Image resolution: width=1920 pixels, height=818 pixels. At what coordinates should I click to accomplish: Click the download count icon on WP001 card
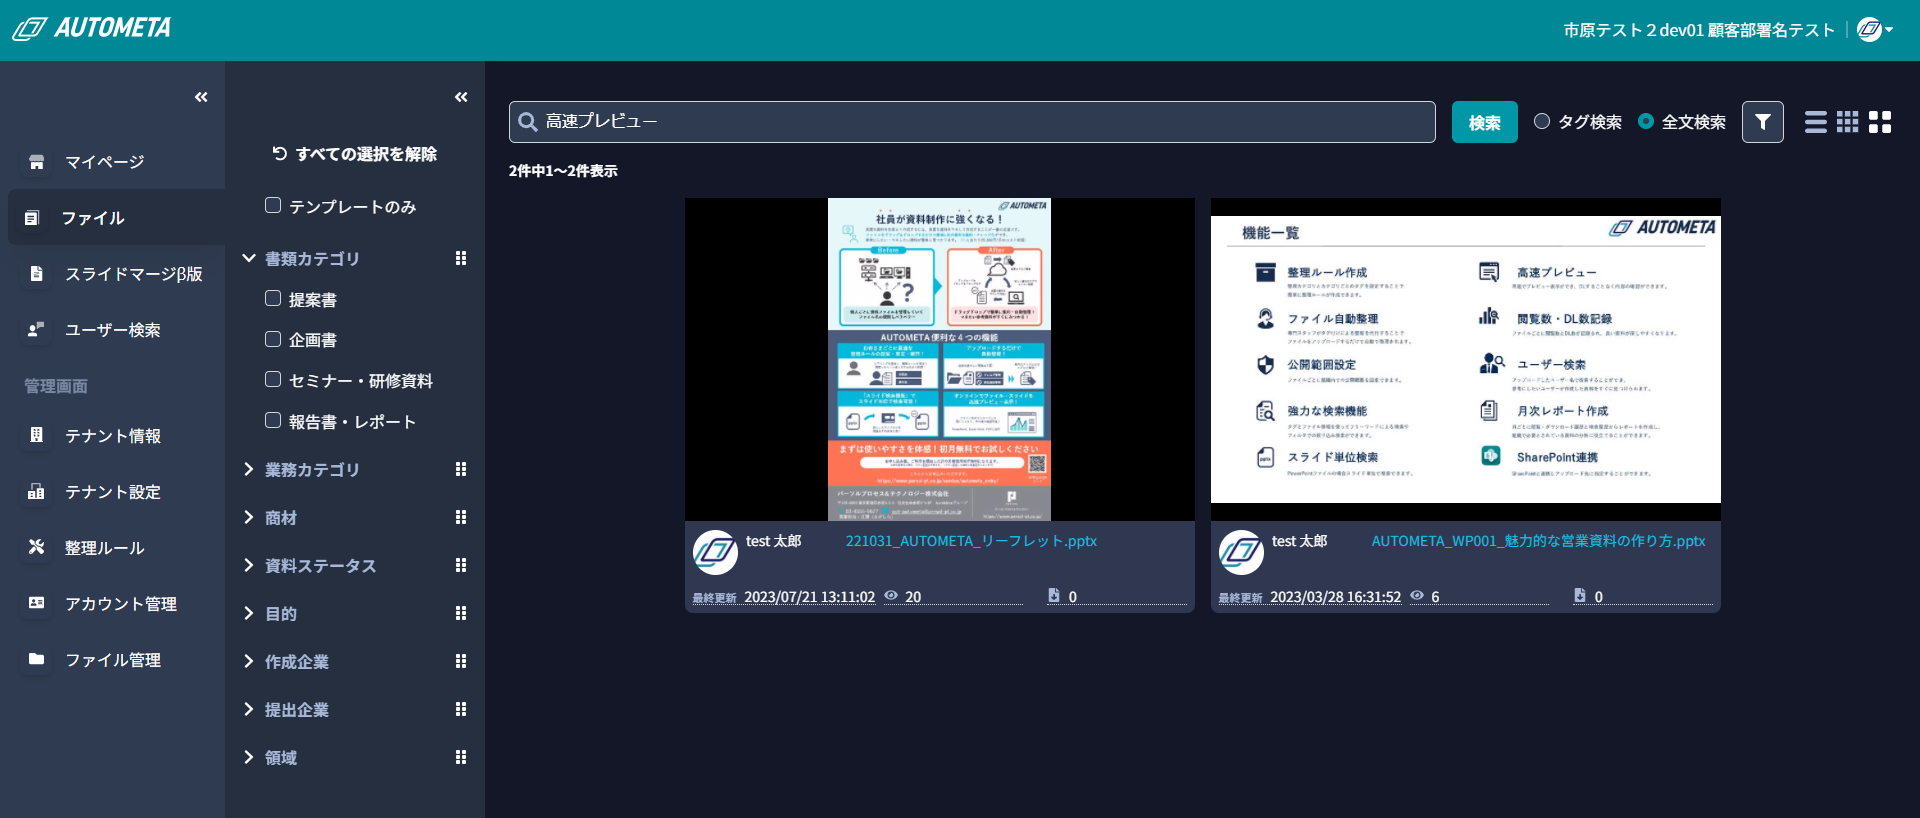tap(1580, 595)
